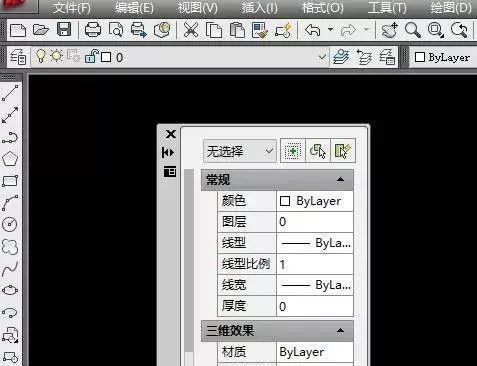Activate the Pan realtime hand icon
This screenshot has width=477, height=366.
pos(389,30)
